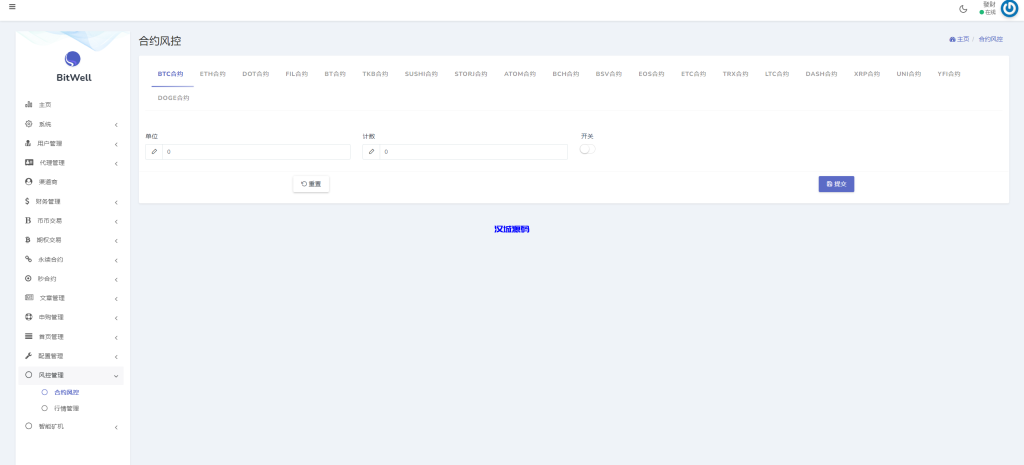The width and height of the screenshot is (1024, 465).
Task: Switch to the ETH合约 tab
Action: [213, 74]
